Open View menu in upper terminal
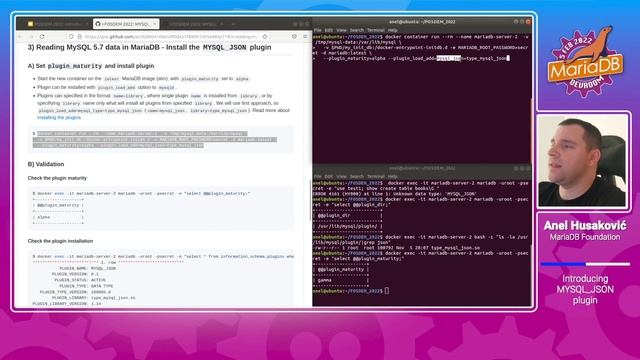This screenshot has height=360, width=640. coord(341,30)
